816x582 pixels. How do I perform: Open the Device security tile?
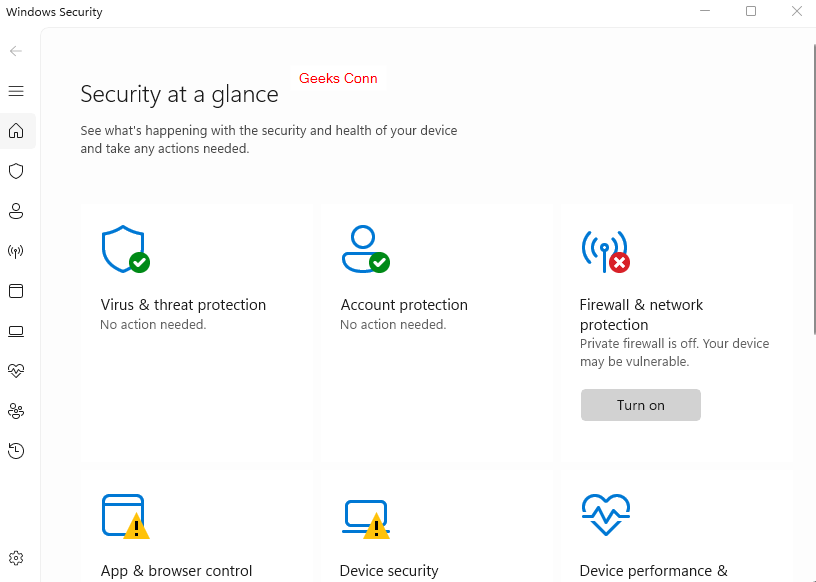(x=389, y=571)
